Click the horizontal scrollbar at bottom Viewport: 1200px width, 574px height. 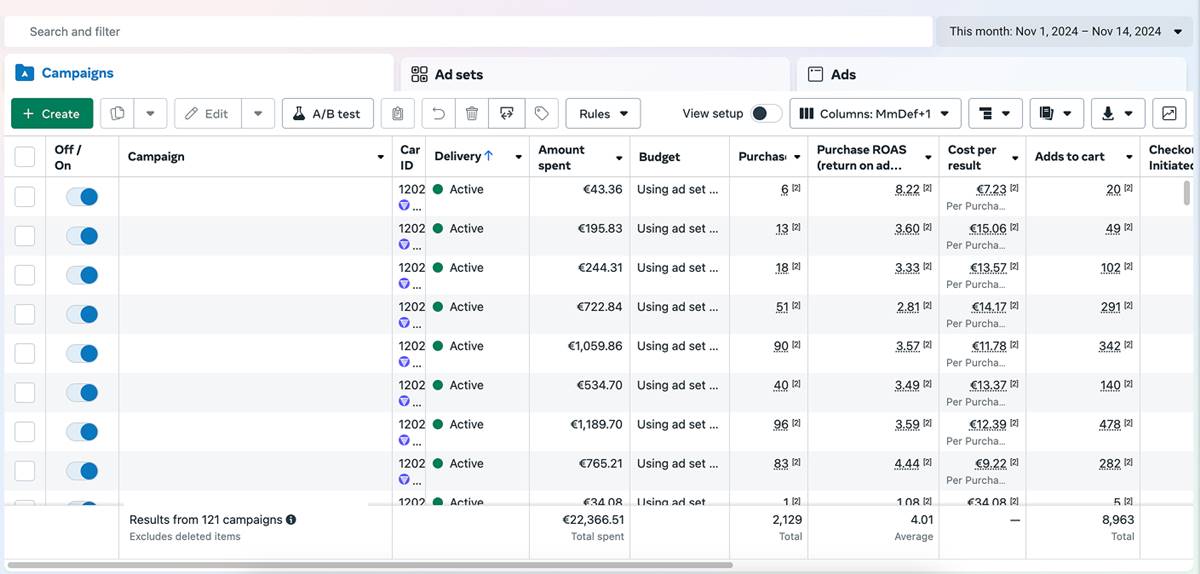(x=370, y=566)
